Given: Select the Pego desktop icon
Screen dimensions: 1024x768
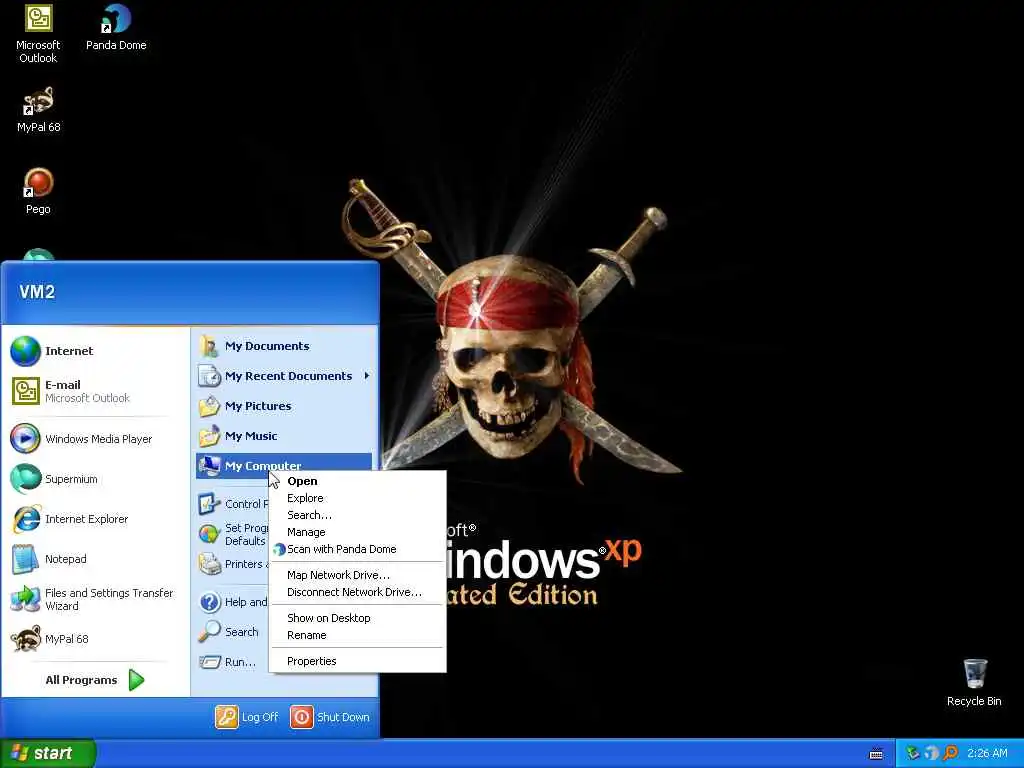Looking at the screenshot, I should click(x=38, y=191).
